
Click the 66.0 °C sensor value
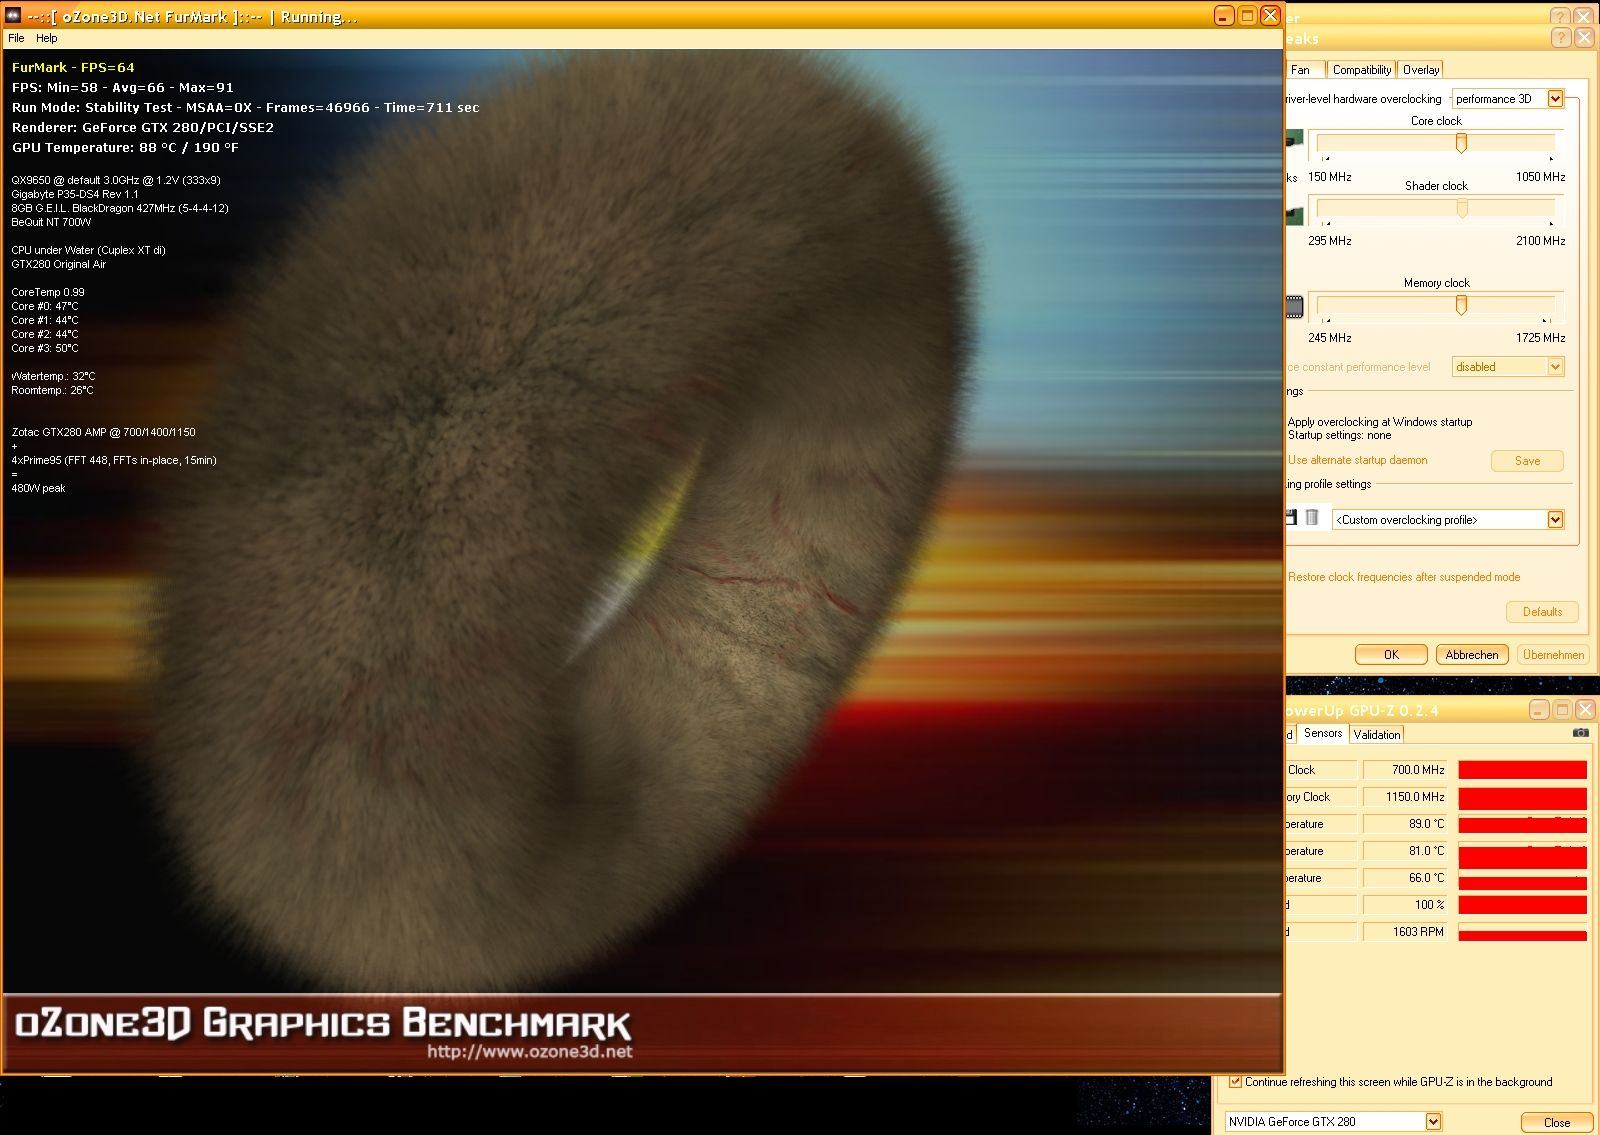tap(1405, 878)
